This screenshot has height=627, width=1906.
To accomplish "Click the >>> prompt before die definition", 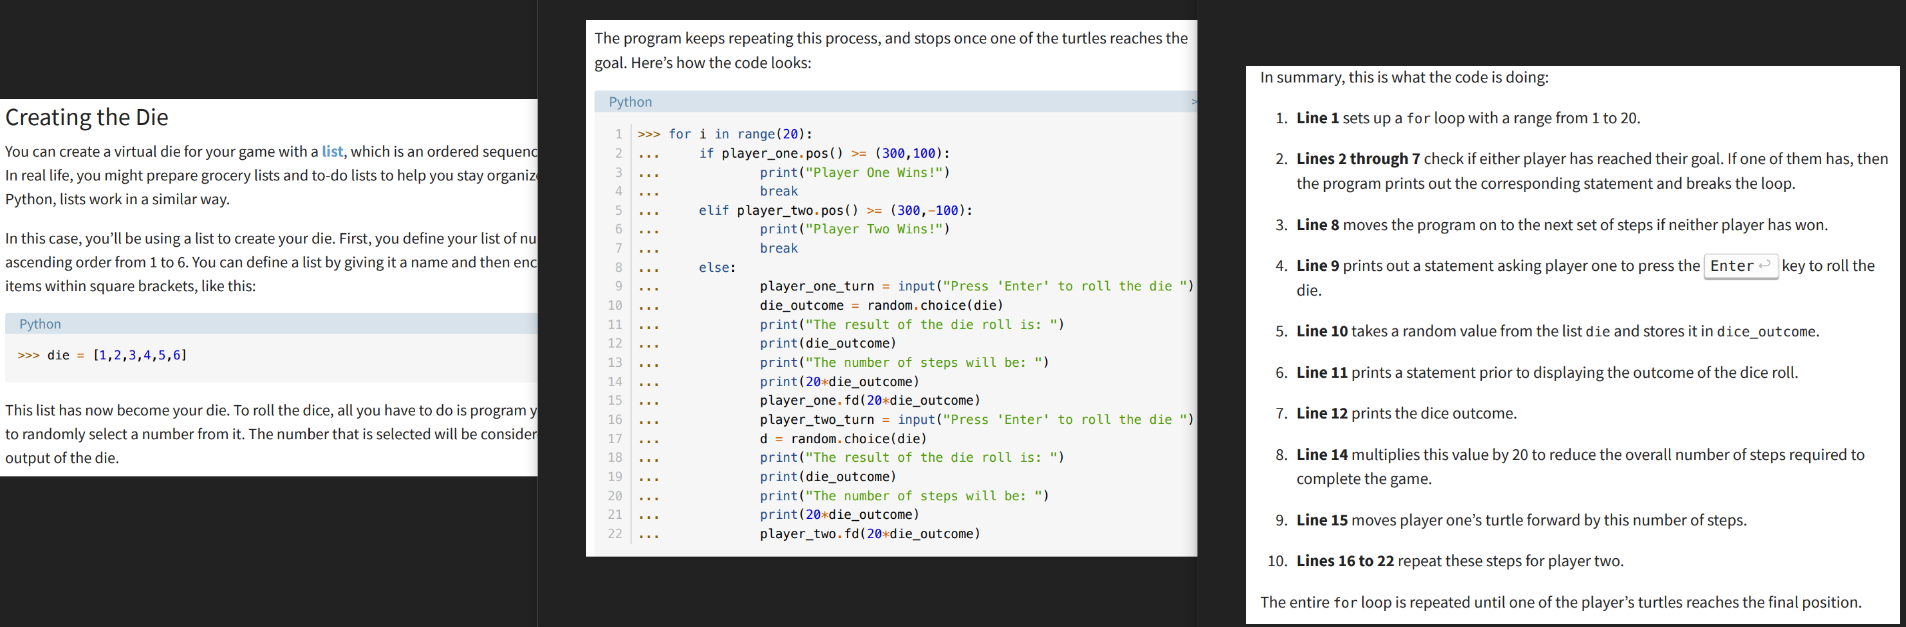I will [x=29, y=355].
